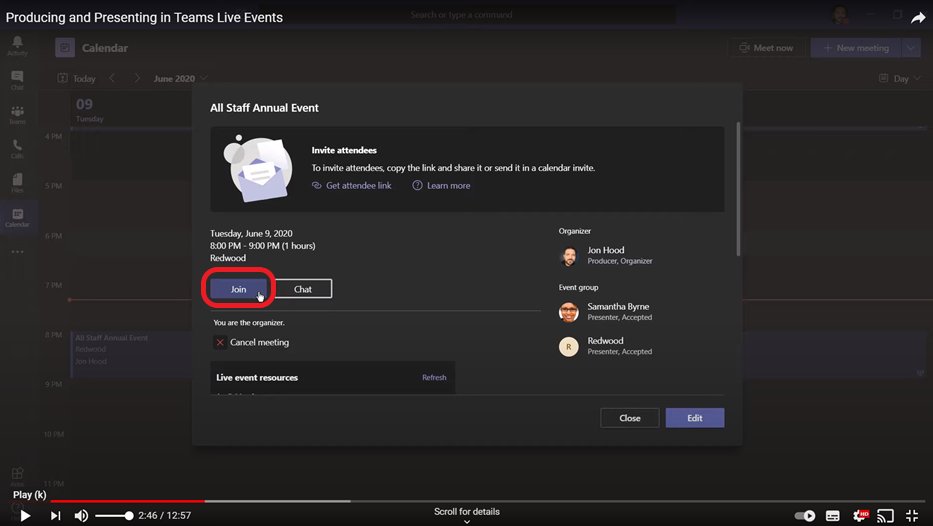Open the Apps icon in Teams sidebar

pyautogui.click(x=17, y=476)
